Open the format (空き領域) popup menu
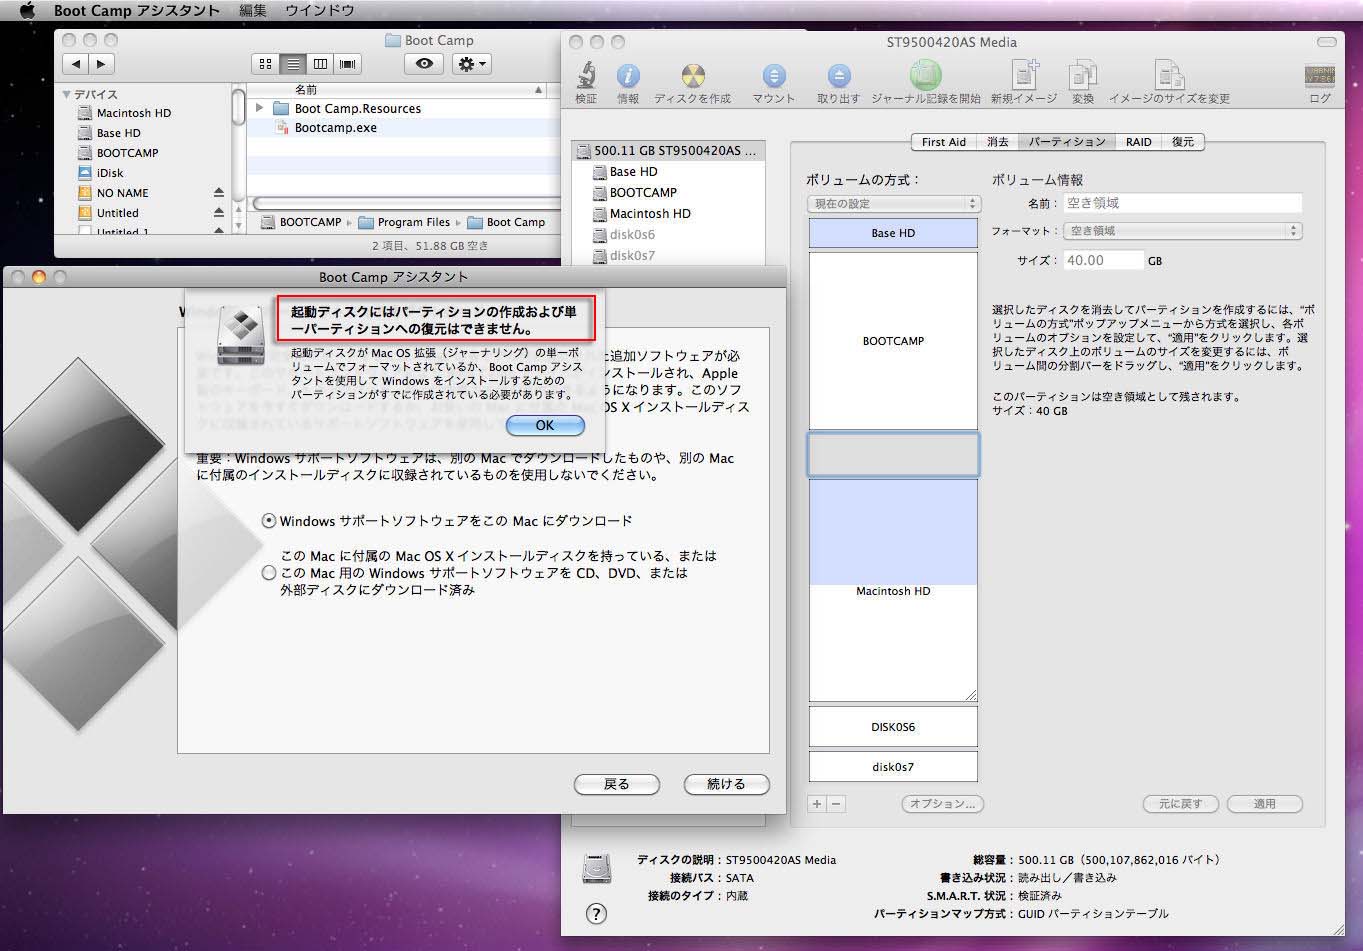The height and width of the screenshot is (951, 1363). point(1182,230)
